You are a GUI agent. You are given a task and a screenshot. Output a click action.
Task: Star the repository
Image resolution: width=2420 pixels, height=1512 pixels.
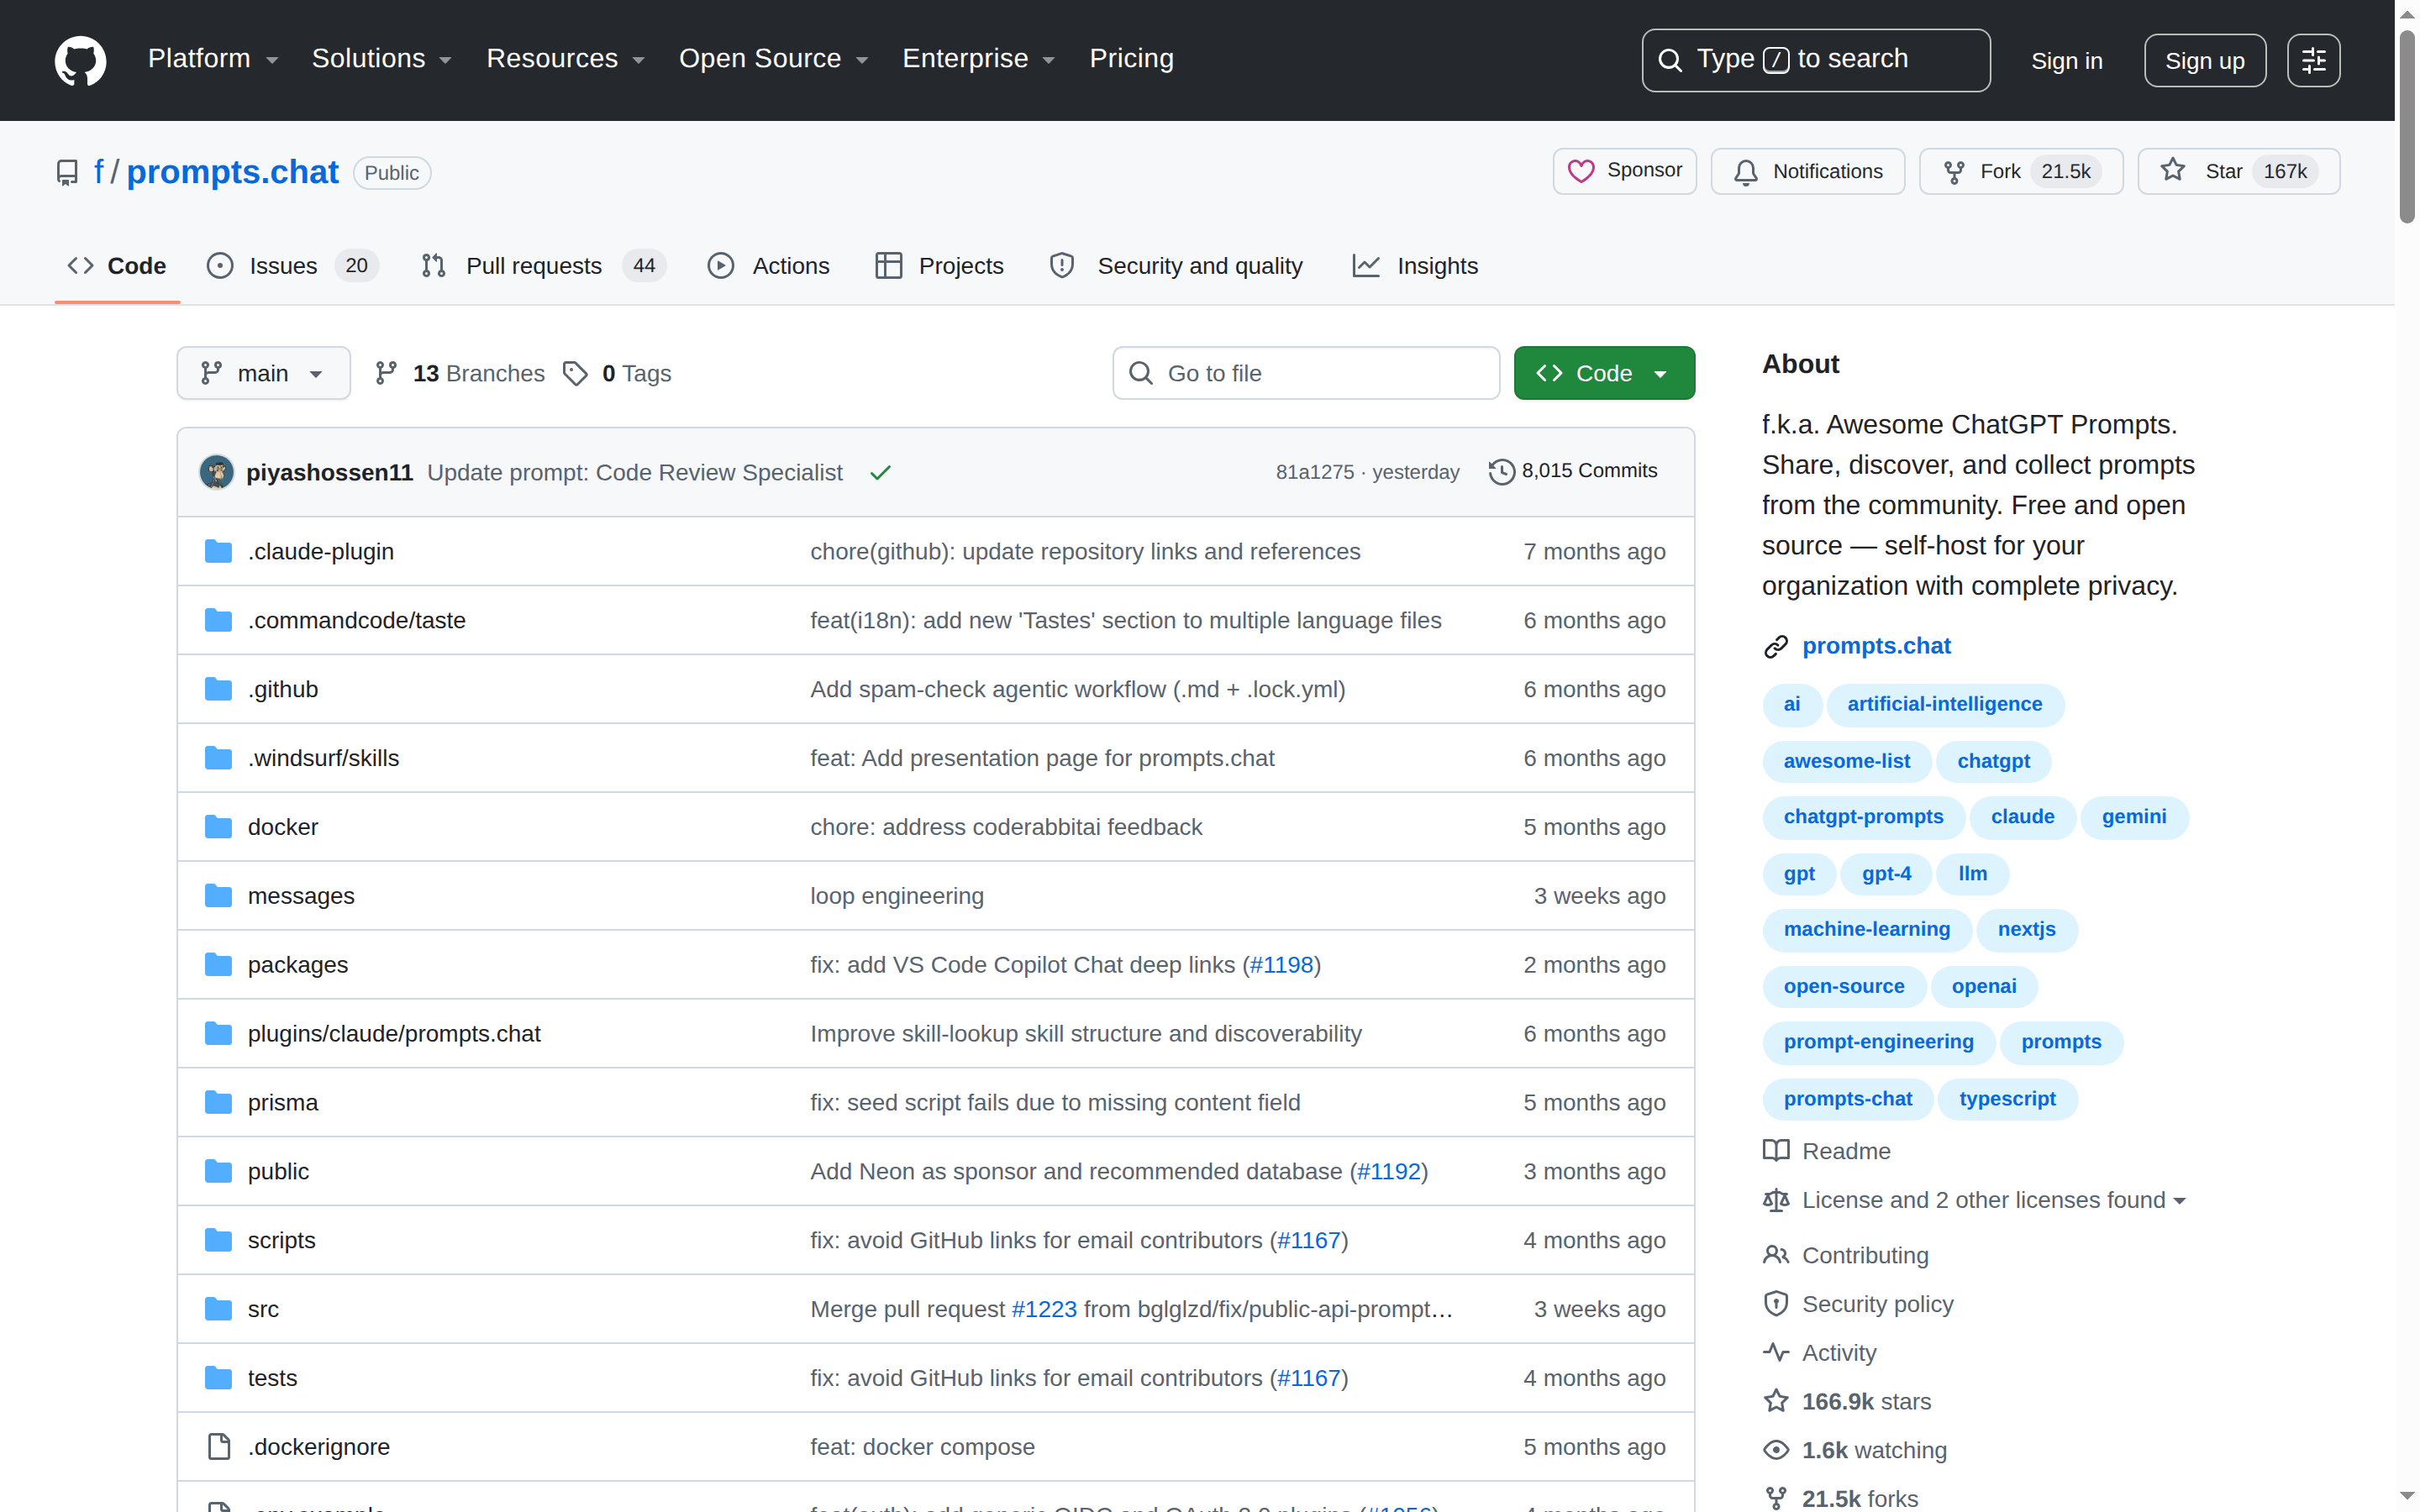point(2238,171)
